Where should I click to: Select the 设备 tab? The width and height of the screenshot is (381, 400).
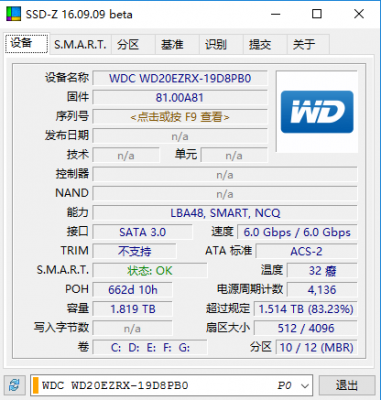coord(27,43)
